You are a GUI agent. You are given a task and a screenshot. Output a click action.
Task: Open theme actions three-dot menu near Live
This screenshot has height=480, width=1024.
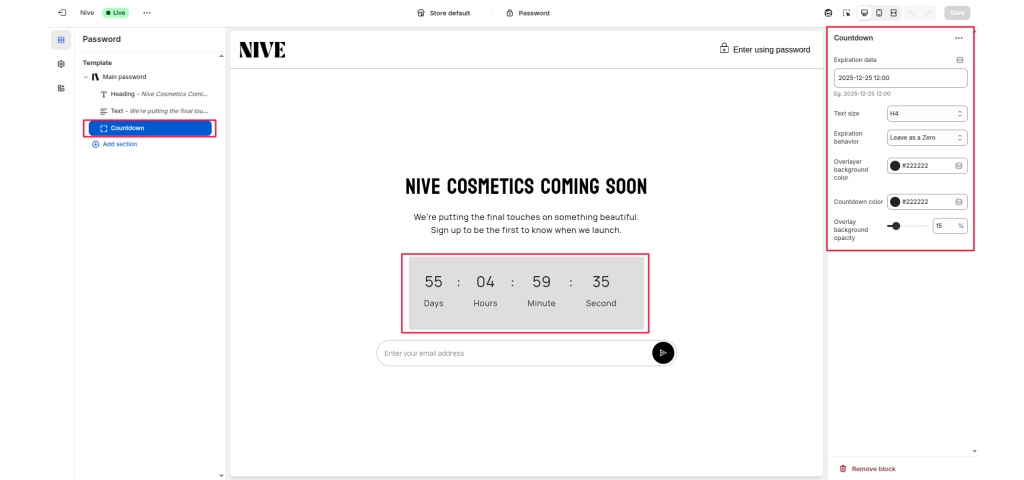click(147, 13)
